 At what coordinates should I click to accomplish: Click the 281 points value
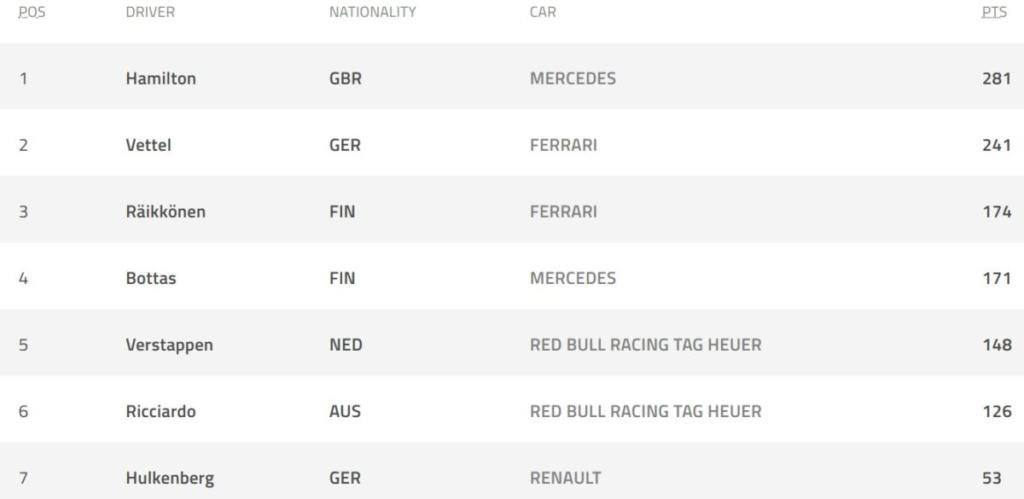coord(996,79)
